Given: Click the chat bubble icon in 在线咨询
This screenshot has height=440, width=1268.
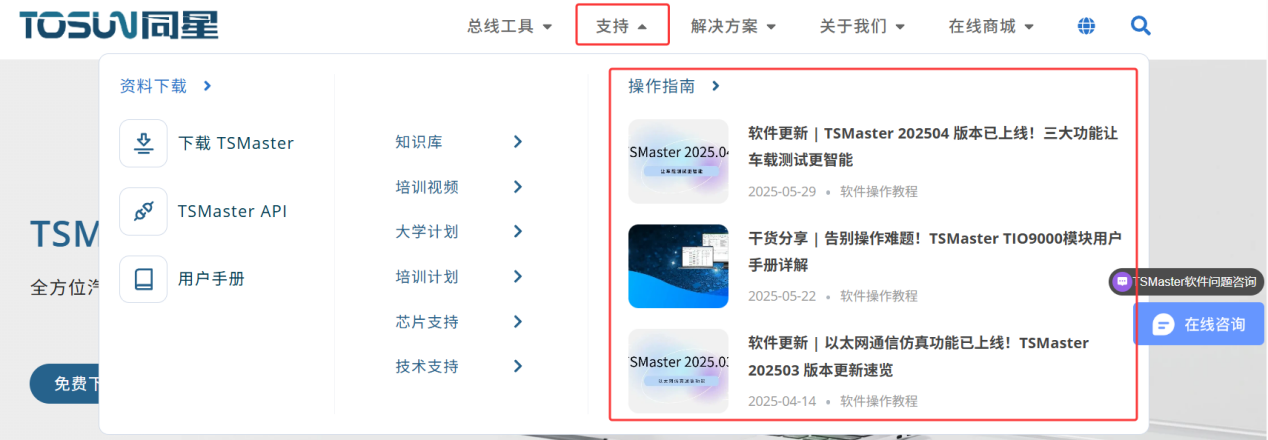Looking at the screenshot, I should (1163, 324).
